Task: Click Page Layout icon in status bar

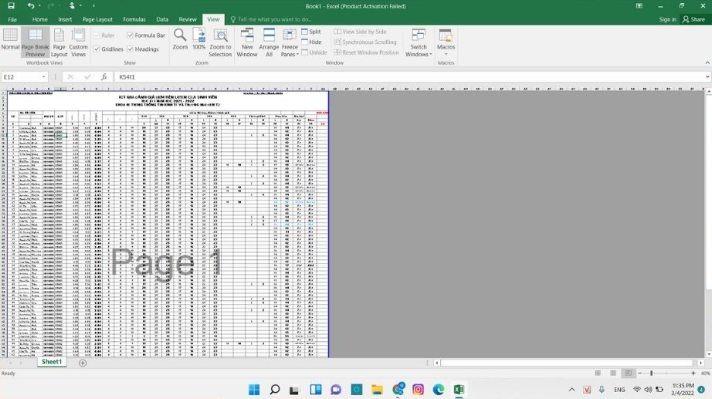Action: click(613, 373)
